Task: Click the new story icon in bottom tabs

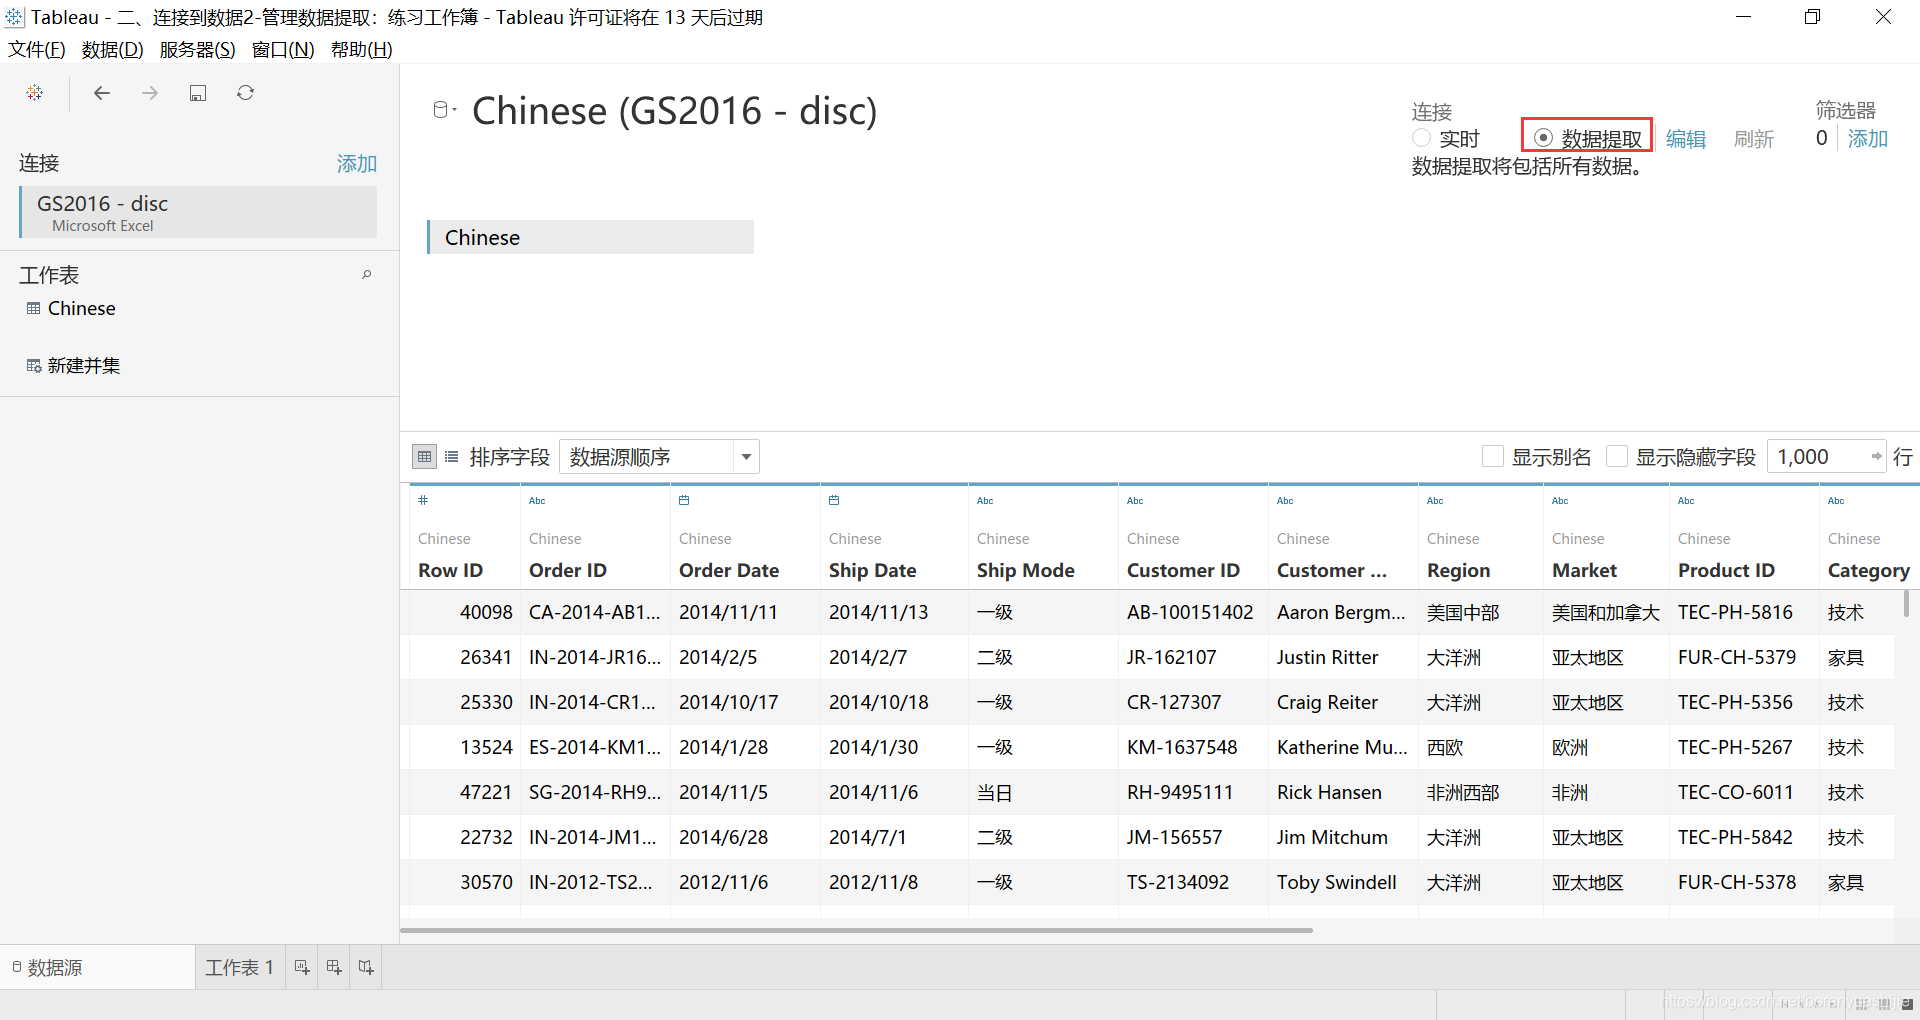Action: coord(366,967)
